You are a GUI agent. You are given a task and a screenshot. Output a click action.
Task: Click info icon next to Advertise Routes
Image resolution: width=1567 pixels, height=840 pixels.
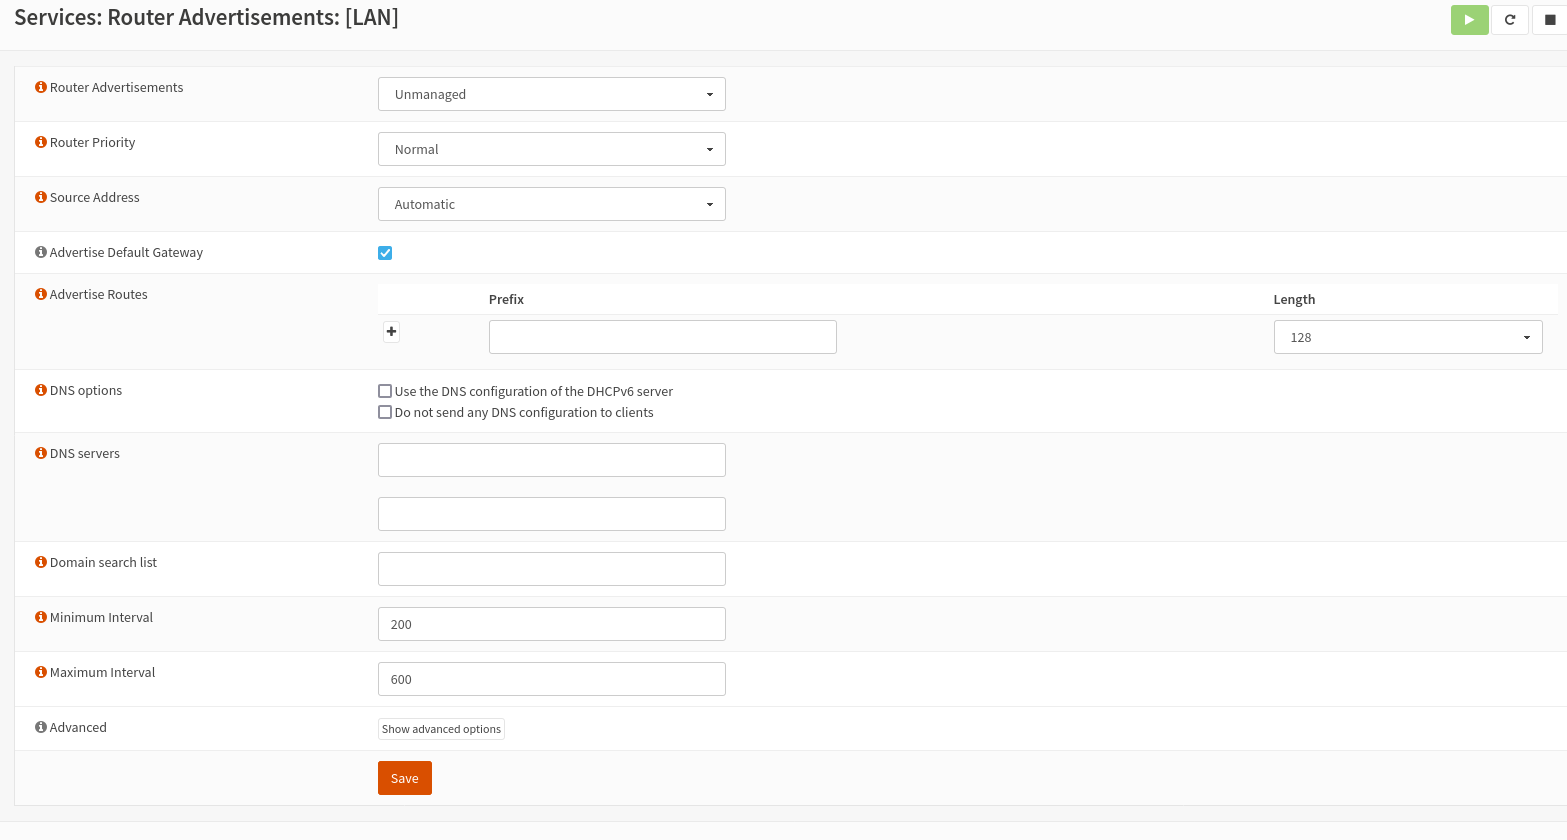click(x=41, y=294)
